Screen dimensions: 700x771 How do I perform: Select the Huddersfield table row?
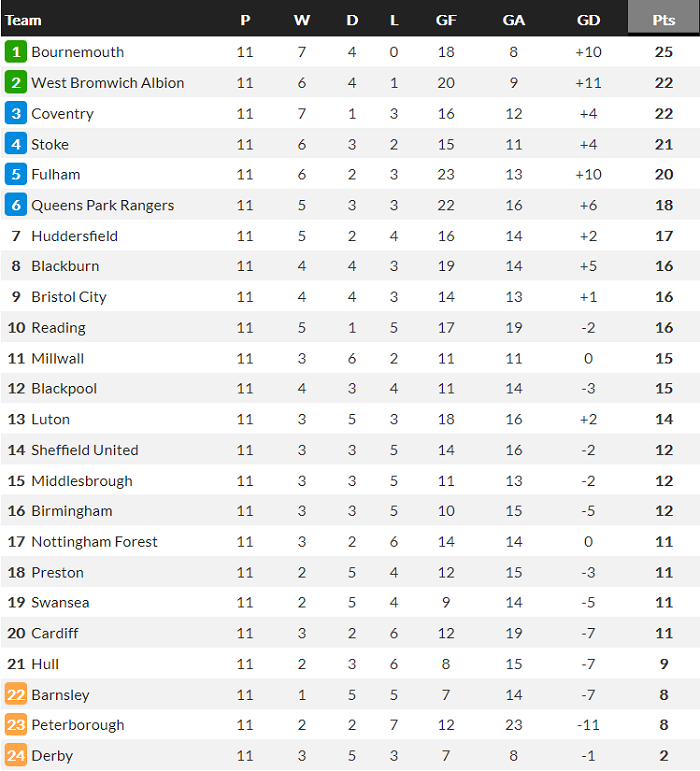(350, 236)
